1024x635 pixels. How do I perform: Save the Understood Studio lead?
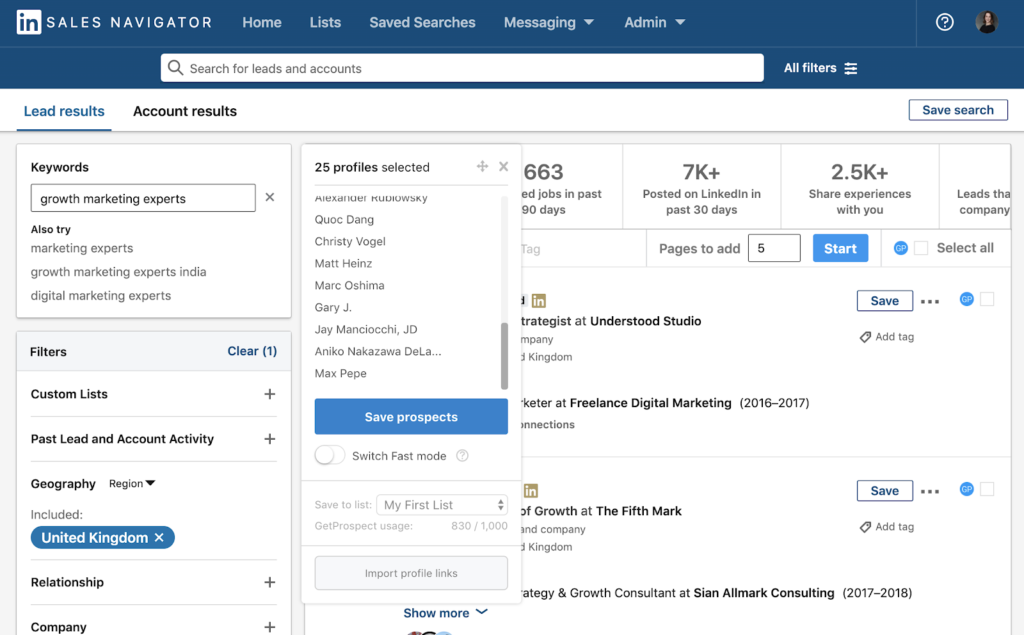(x=885, y=301)
